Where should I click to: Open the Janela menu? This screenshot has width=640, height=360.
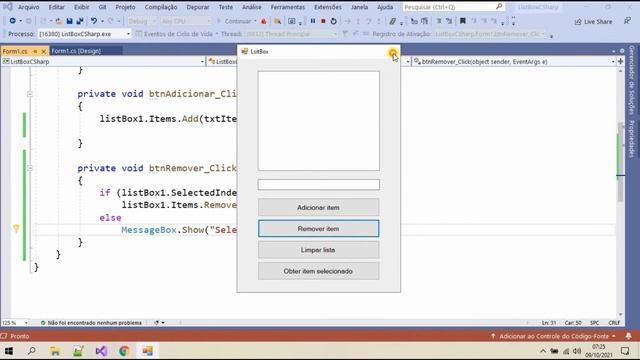[x=359, y=7]
